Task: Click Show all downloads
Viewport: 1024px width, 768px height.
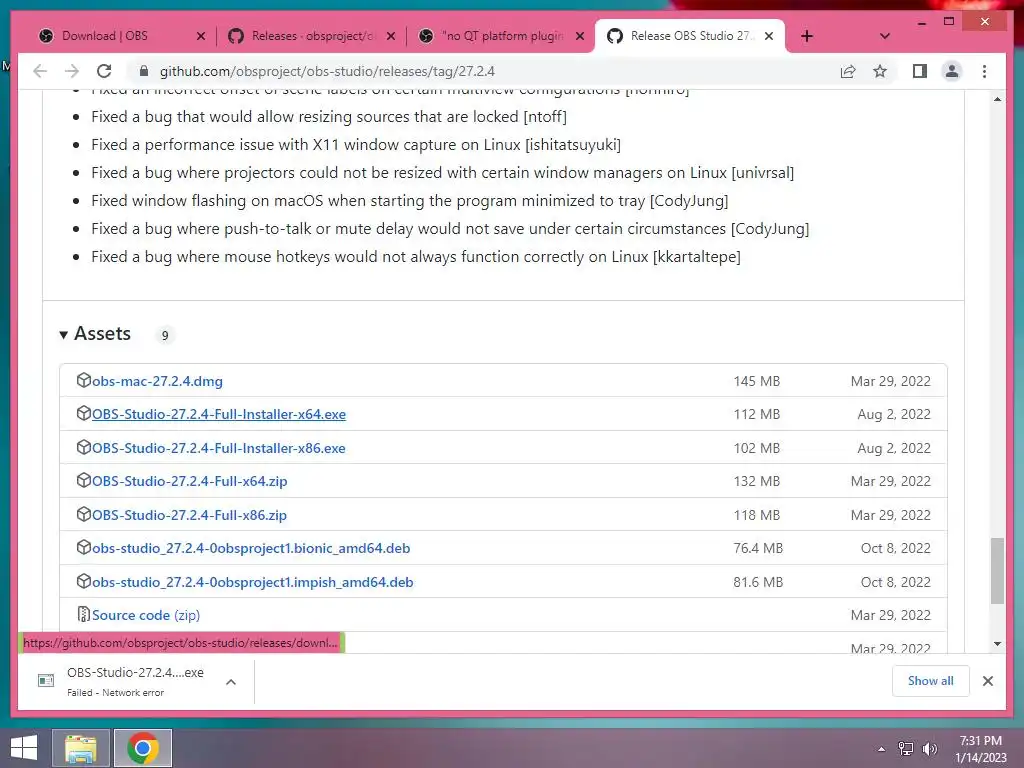Action: pyautogui.click(x=931, y=681)
